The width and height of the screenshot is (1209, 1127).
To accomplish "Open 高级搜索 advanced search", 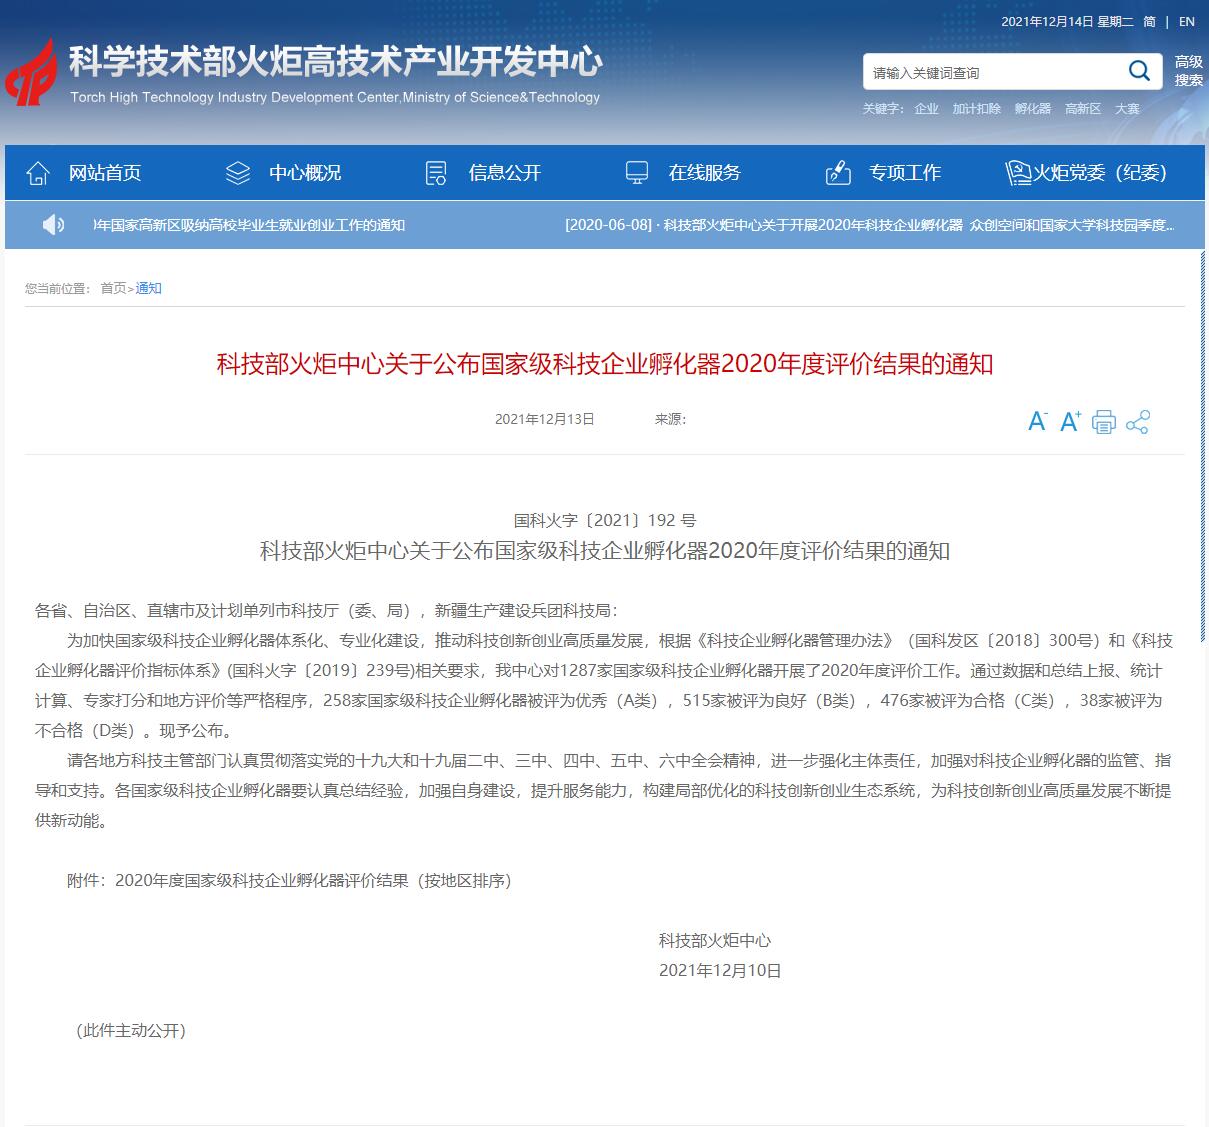I will coord(1188,71).
